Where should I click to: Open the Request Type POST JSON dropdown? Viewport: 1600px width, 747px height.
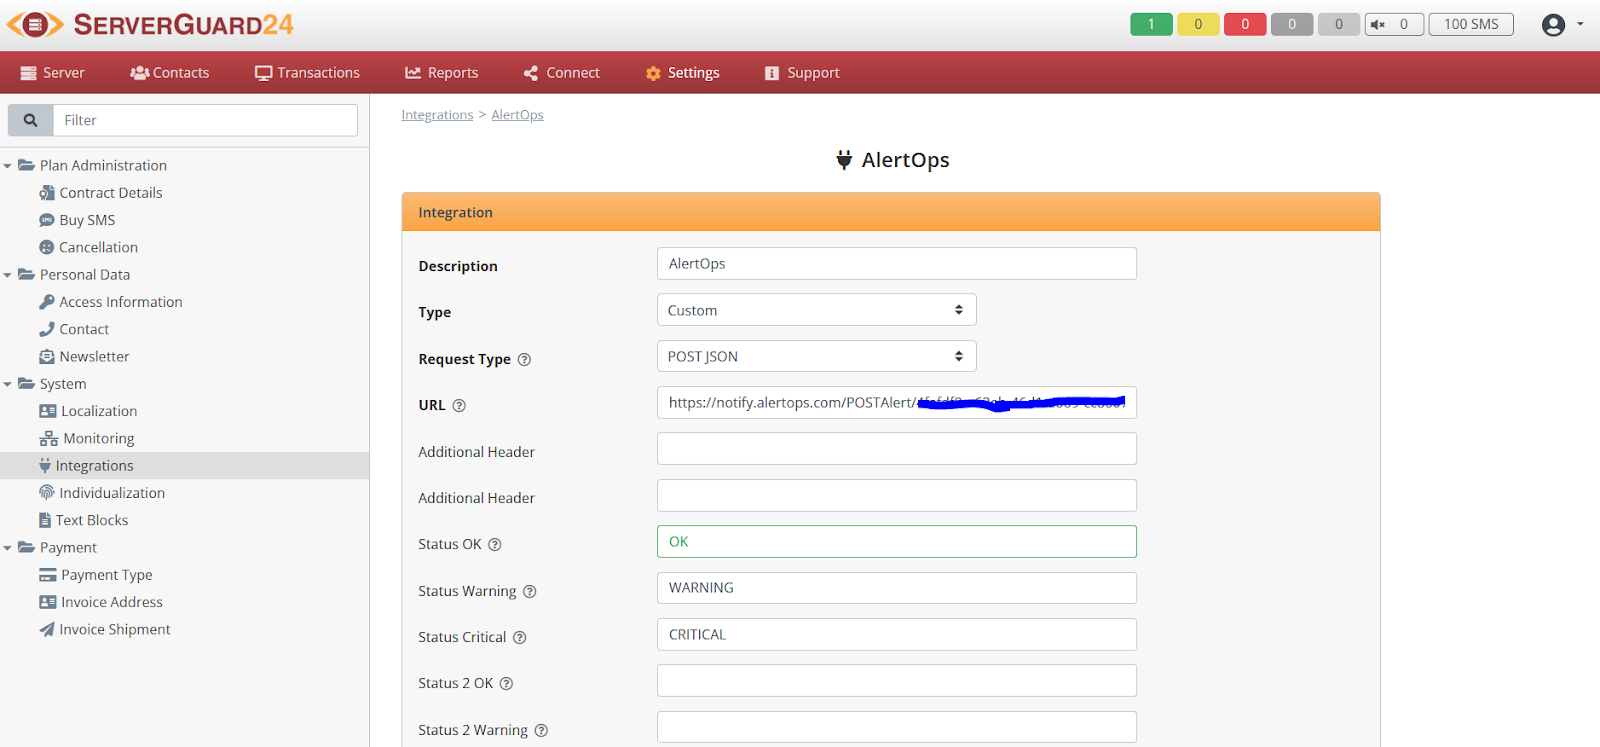(x=816, y=357)
